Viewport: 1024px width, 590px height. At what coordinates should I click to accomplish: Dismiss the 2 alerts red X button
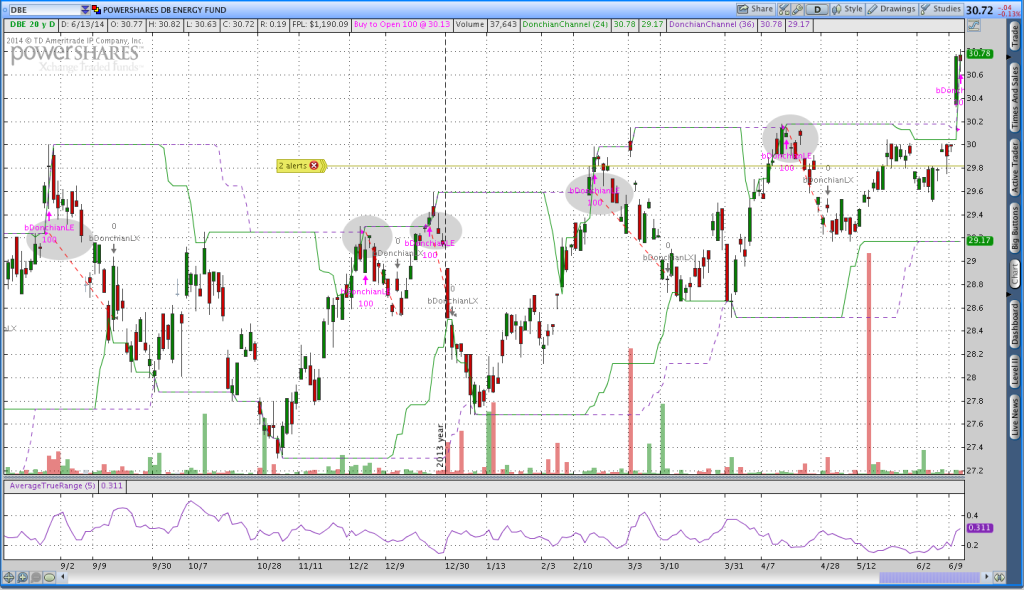[x=314, y=166]
